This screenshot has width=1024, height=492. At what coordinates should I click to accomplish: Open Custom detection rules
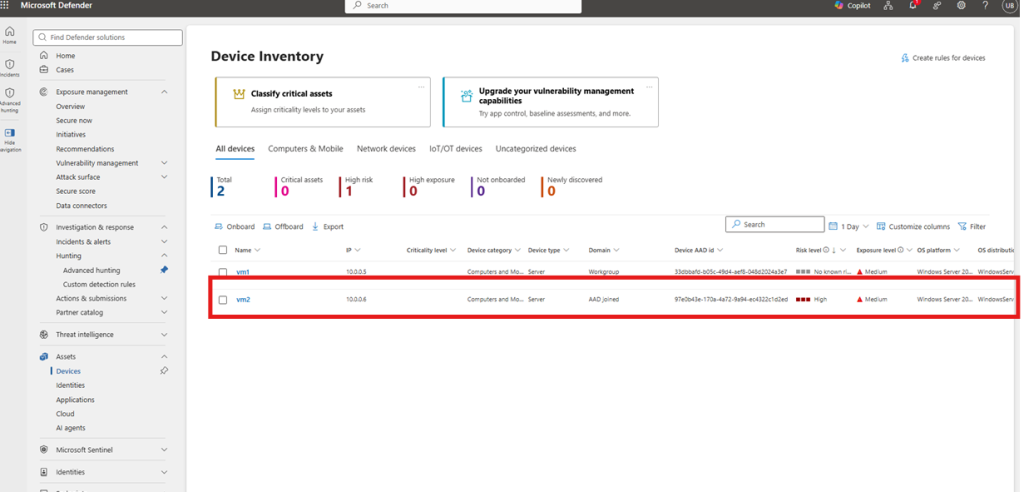[99, 284]
